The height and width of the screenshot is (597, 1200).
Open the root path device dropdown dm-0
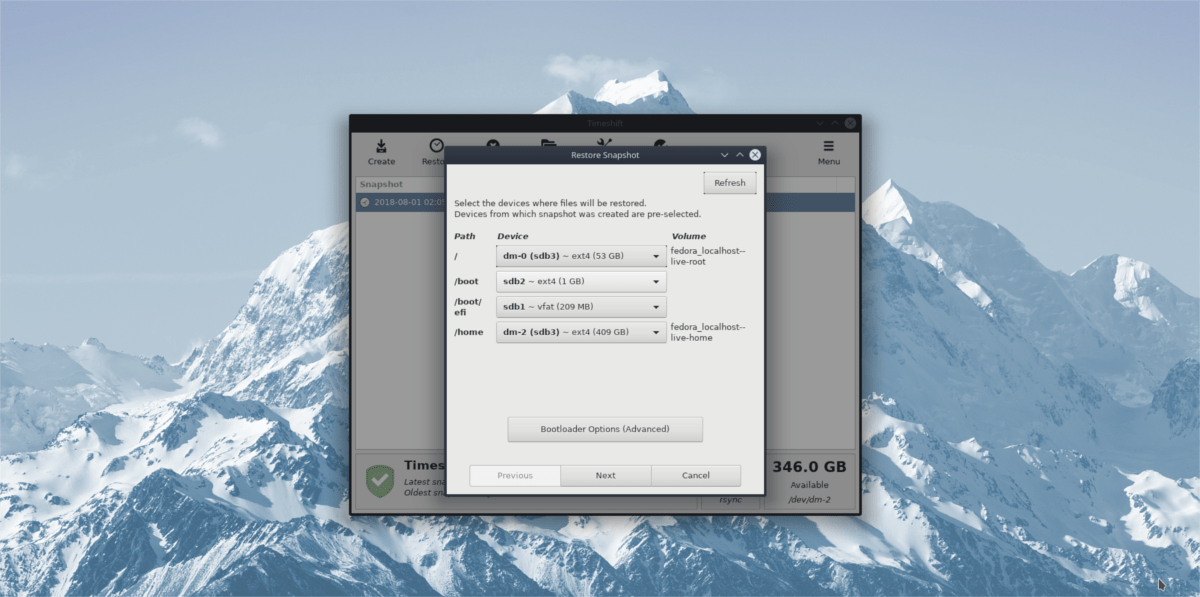(581, 255)
